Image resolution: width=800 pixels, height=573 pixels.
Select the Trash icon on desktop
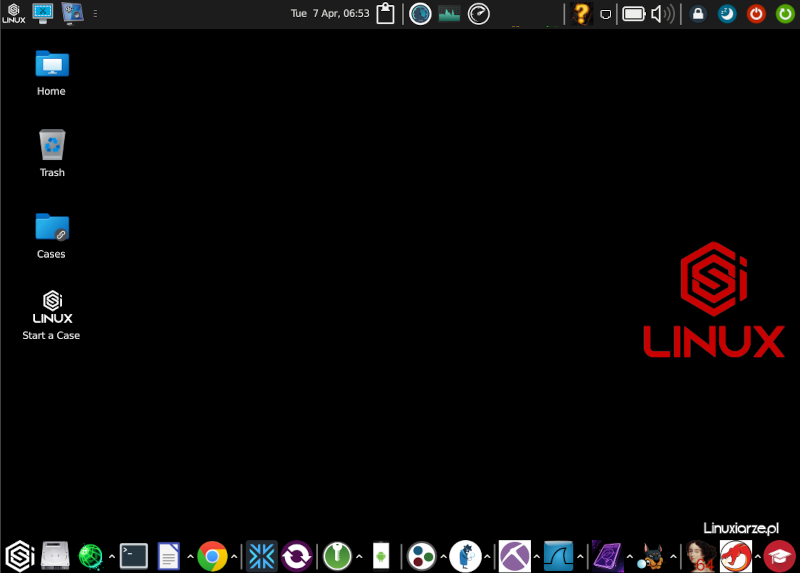click(52, 153)
